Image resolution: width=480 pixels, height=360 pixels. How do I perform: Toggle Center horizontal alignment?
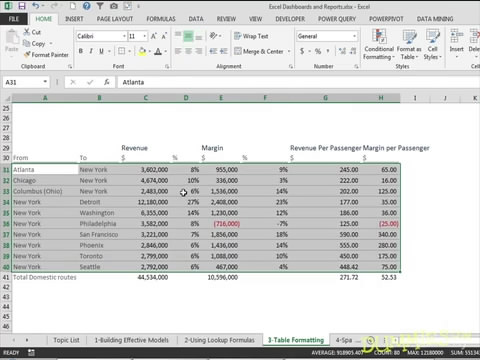(188, 51)
